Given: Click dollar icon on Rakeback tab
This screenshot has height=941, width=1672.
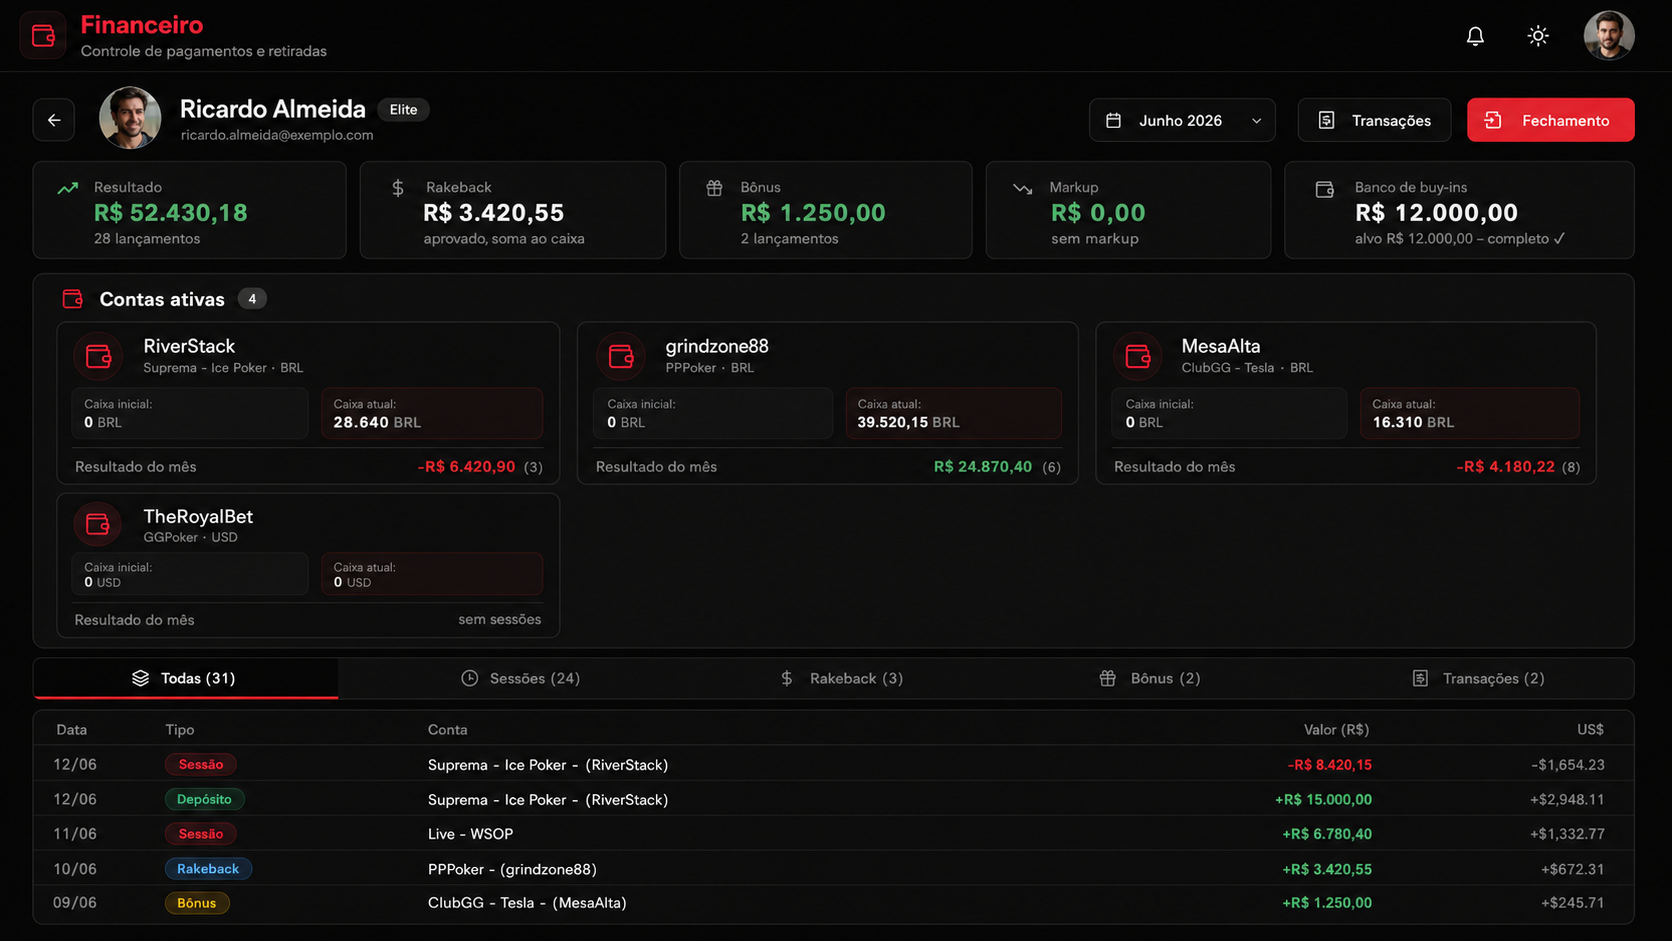Looking at the screenshot, I should (x=787, y=678).
